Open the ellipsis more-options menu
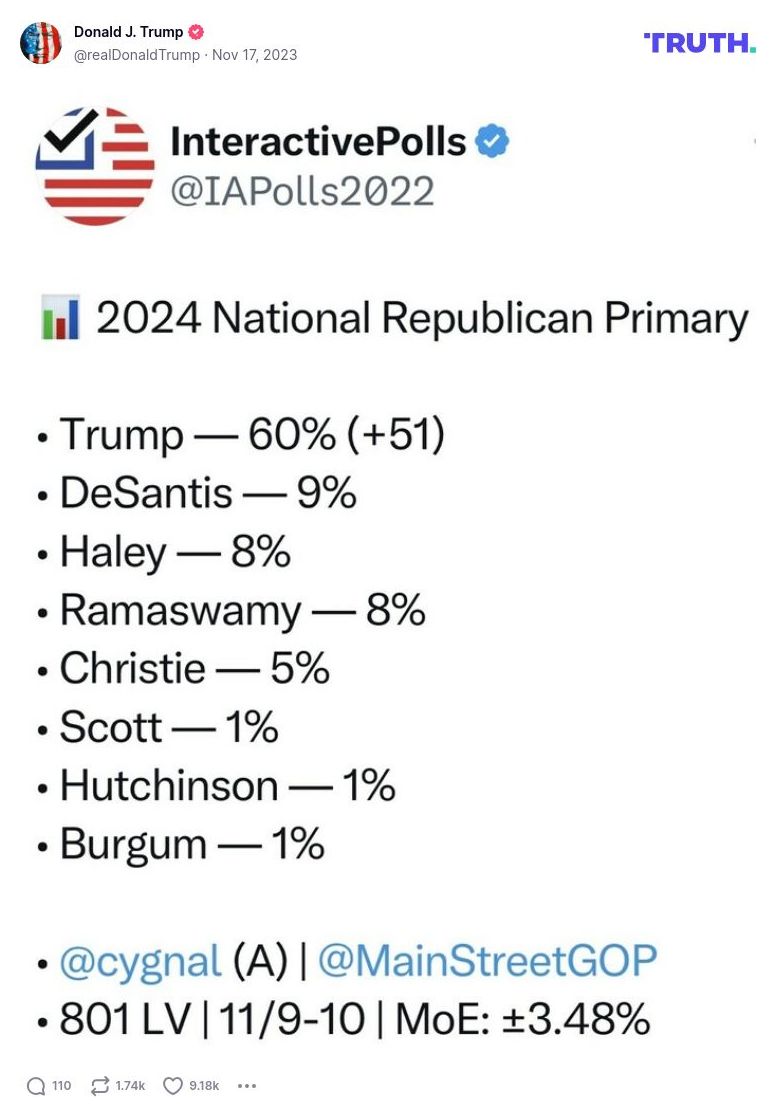The height and width of the screenshot is (1117, 777). tap(246, 1086)
